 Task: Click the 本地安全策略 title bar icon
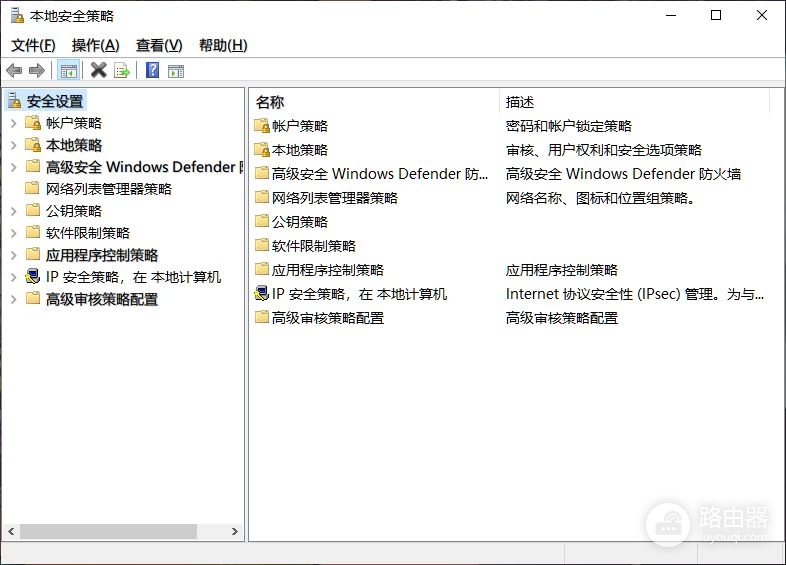pos(17,16)
